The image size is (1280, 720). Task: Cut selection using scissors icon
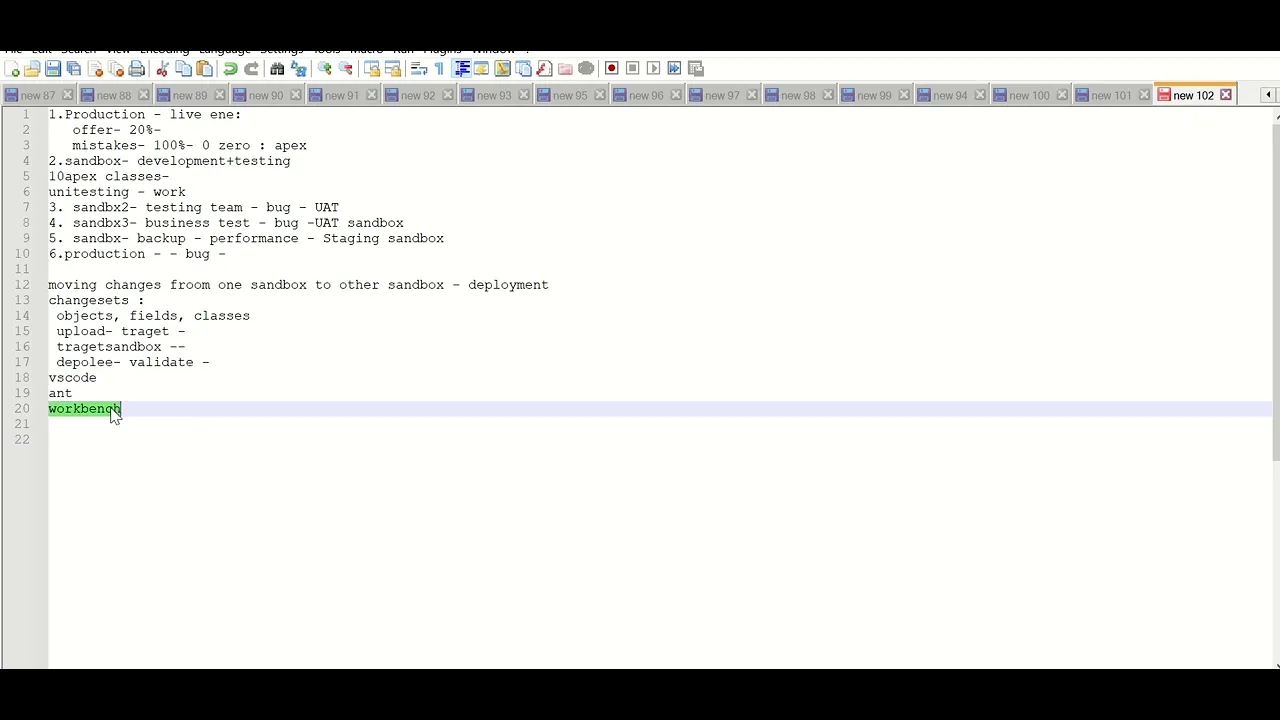tap(163, 68)
